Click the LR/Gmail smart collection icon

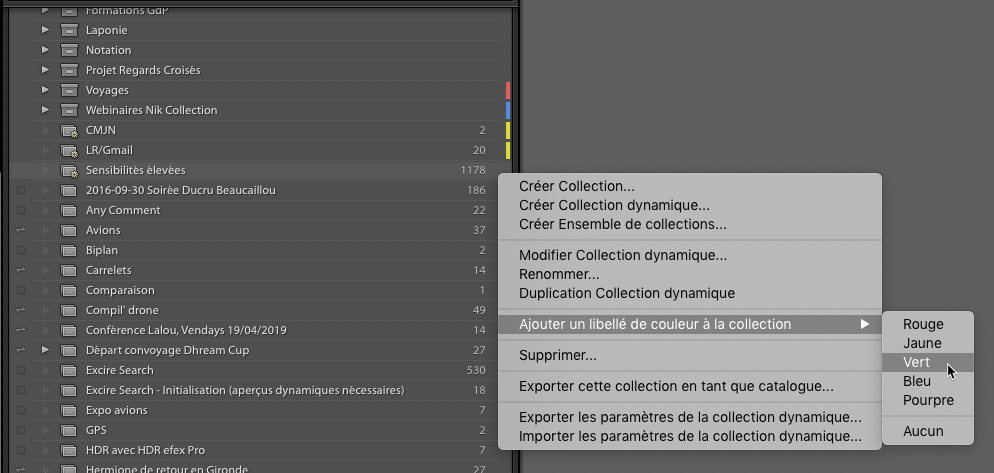pos(68,150)
